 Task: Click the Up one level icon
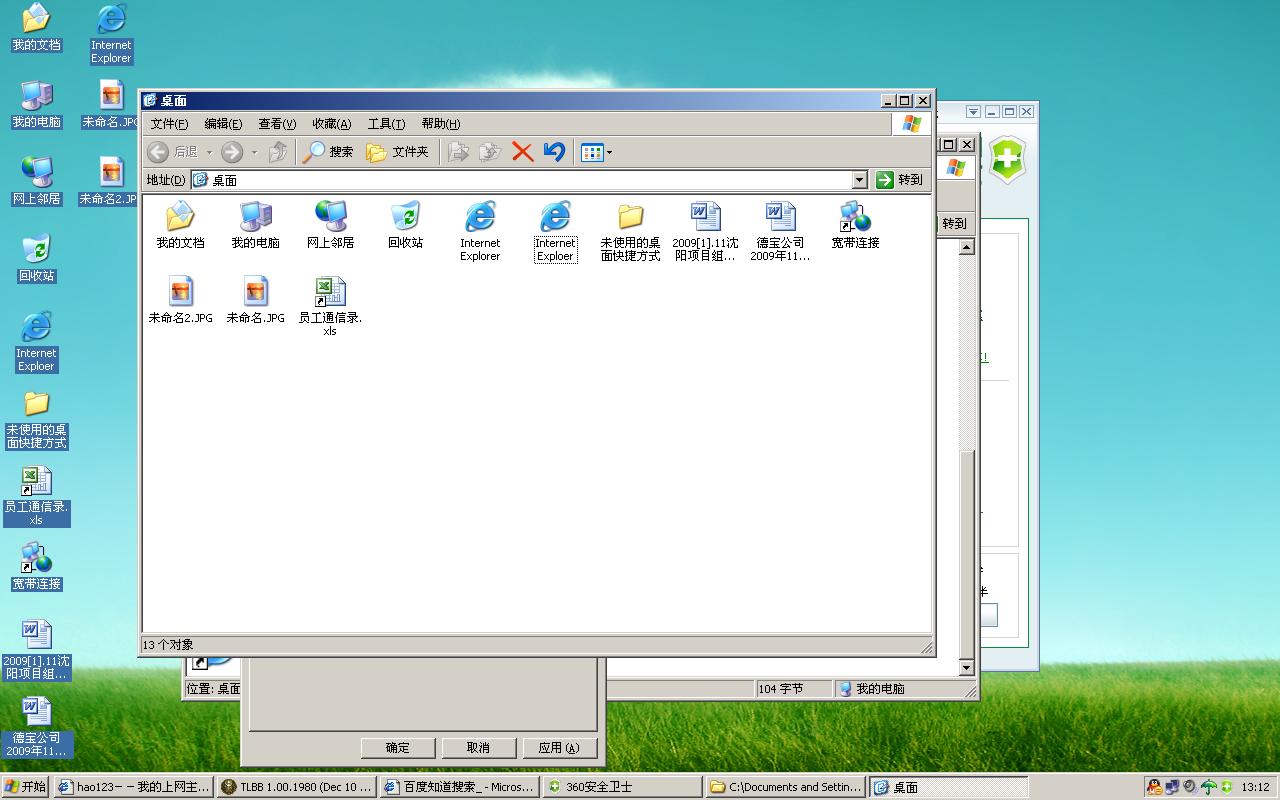click(x=278, y=152)
